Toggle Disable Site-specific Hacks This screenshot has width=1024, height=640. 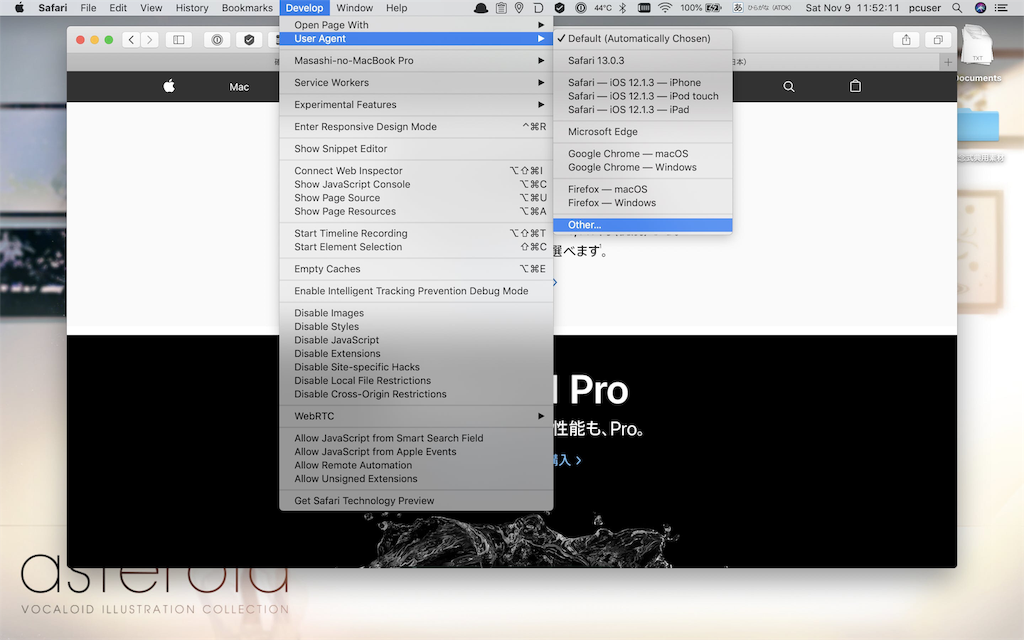point(416,367)
